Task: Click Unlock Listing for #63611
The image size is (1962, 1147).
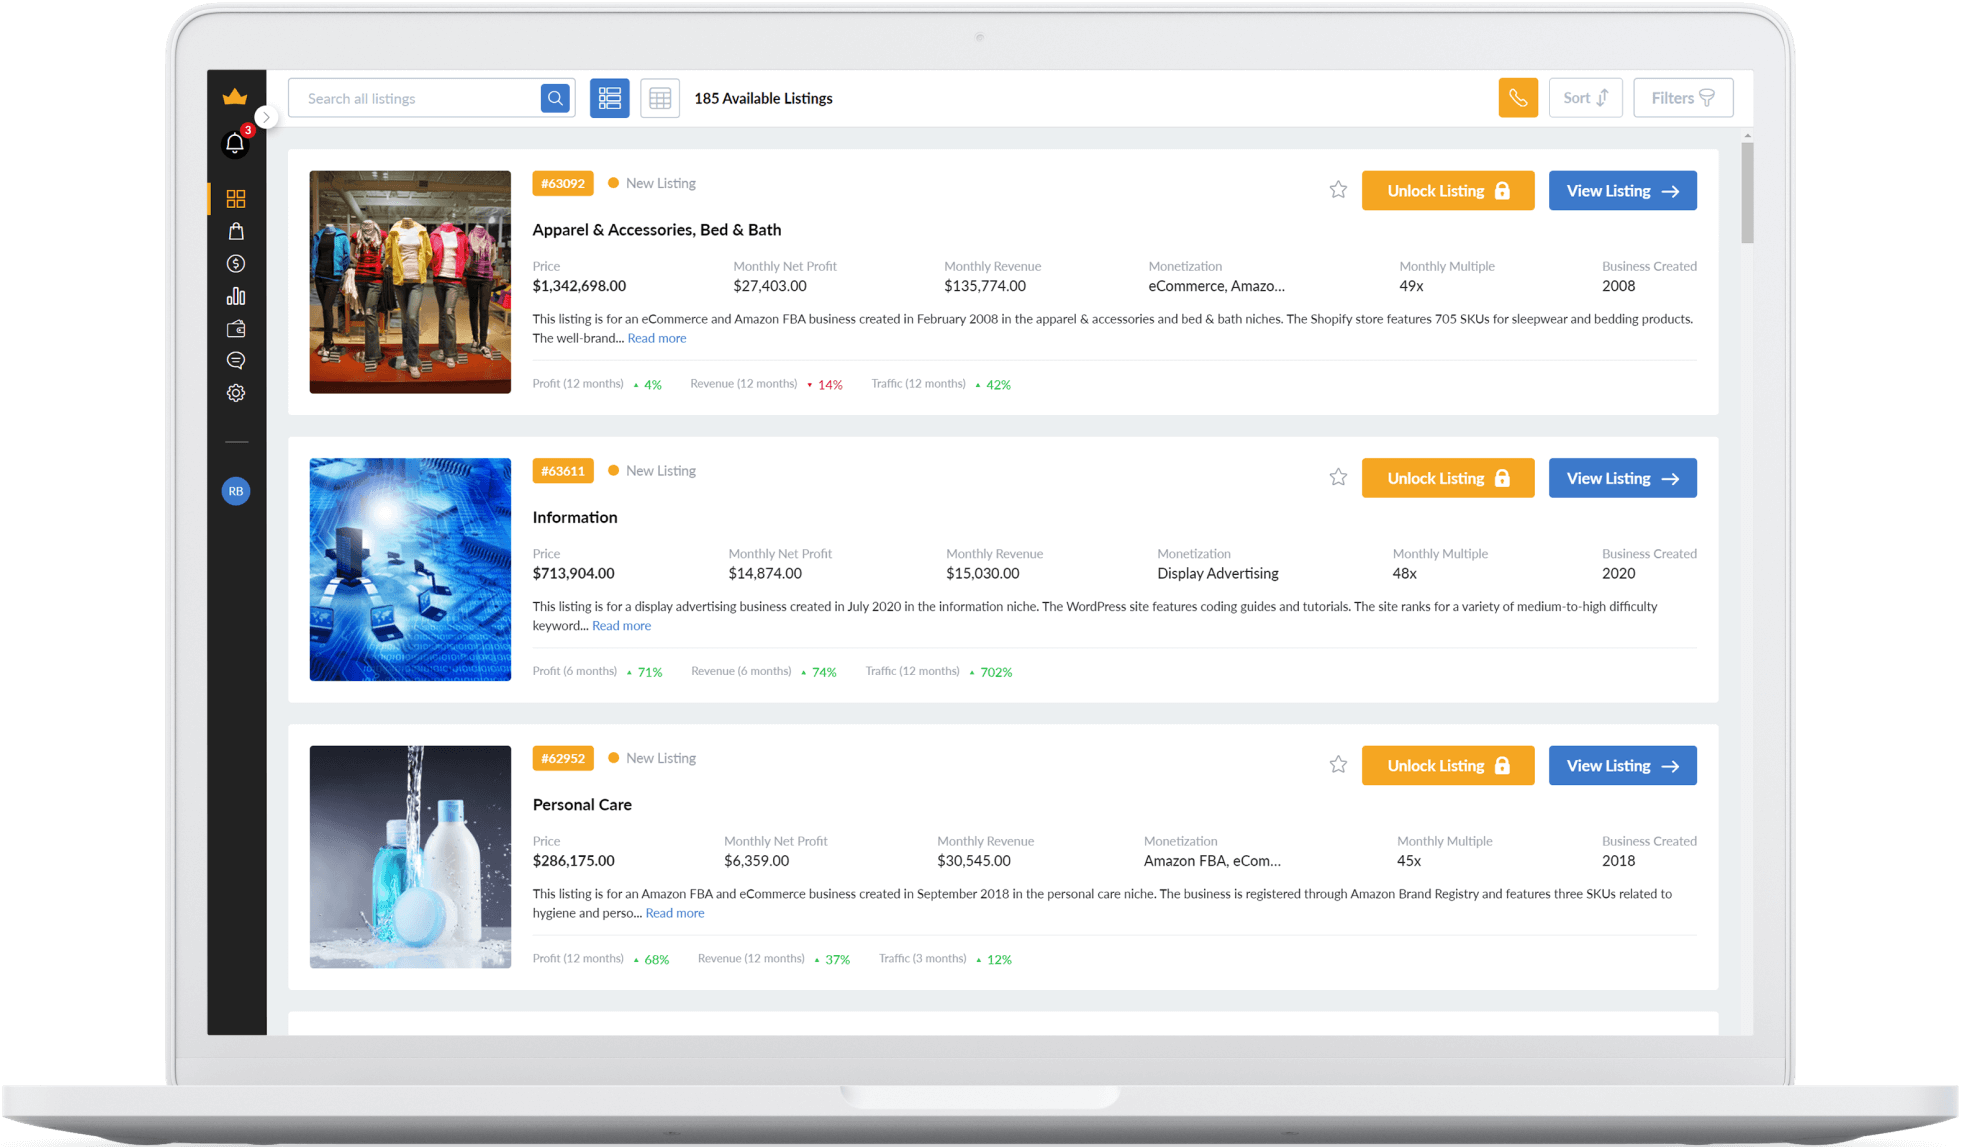Action: click(1447, 478)
